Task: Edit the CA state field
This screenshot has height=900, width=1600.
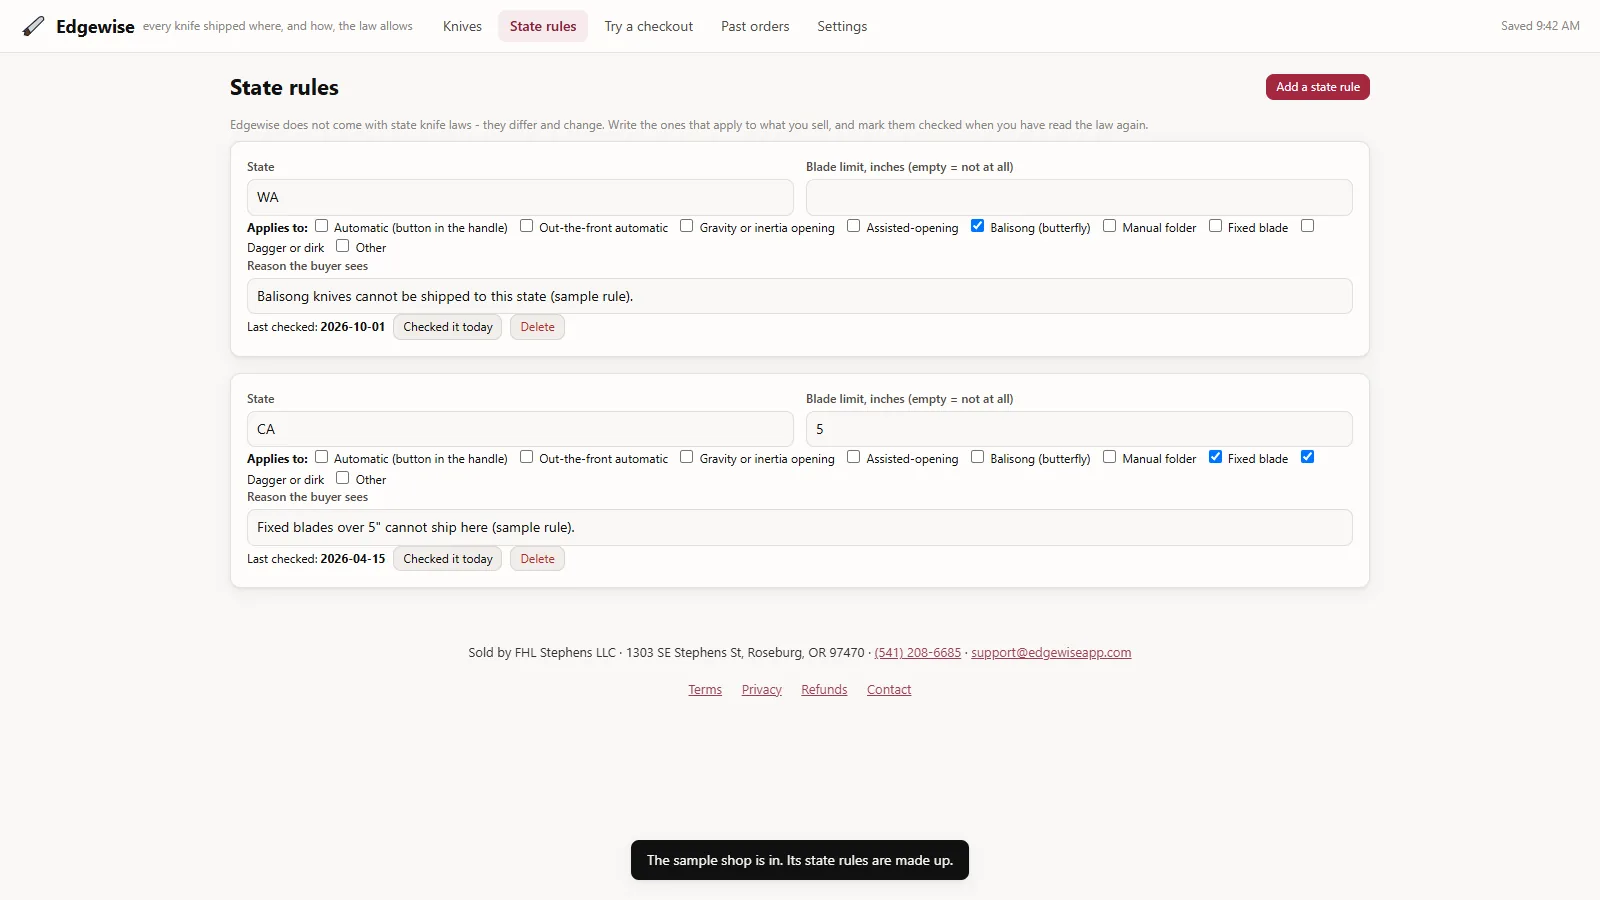Action: coord(520,429)
